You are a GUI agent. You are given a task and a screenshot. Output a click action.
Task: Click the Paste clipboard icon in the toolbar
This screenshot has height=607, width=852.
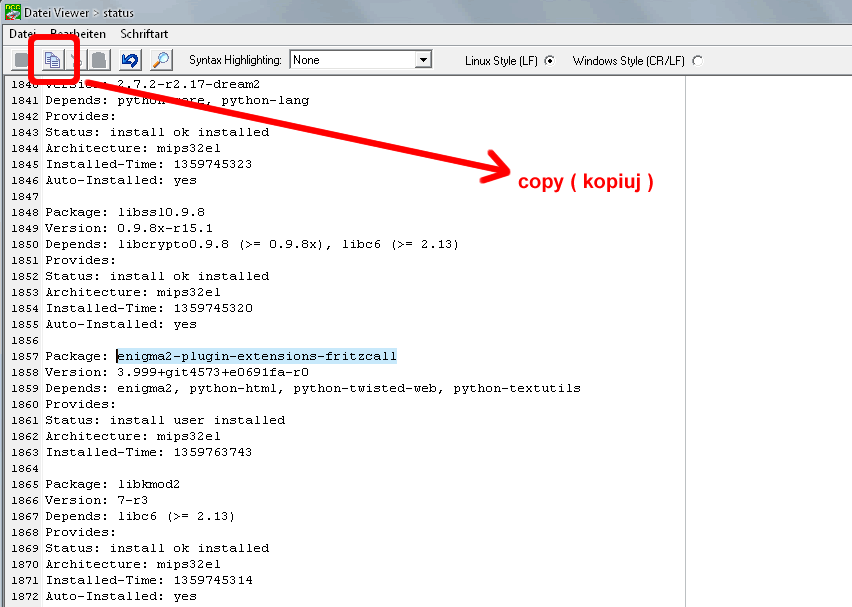(x=98, y=60)
